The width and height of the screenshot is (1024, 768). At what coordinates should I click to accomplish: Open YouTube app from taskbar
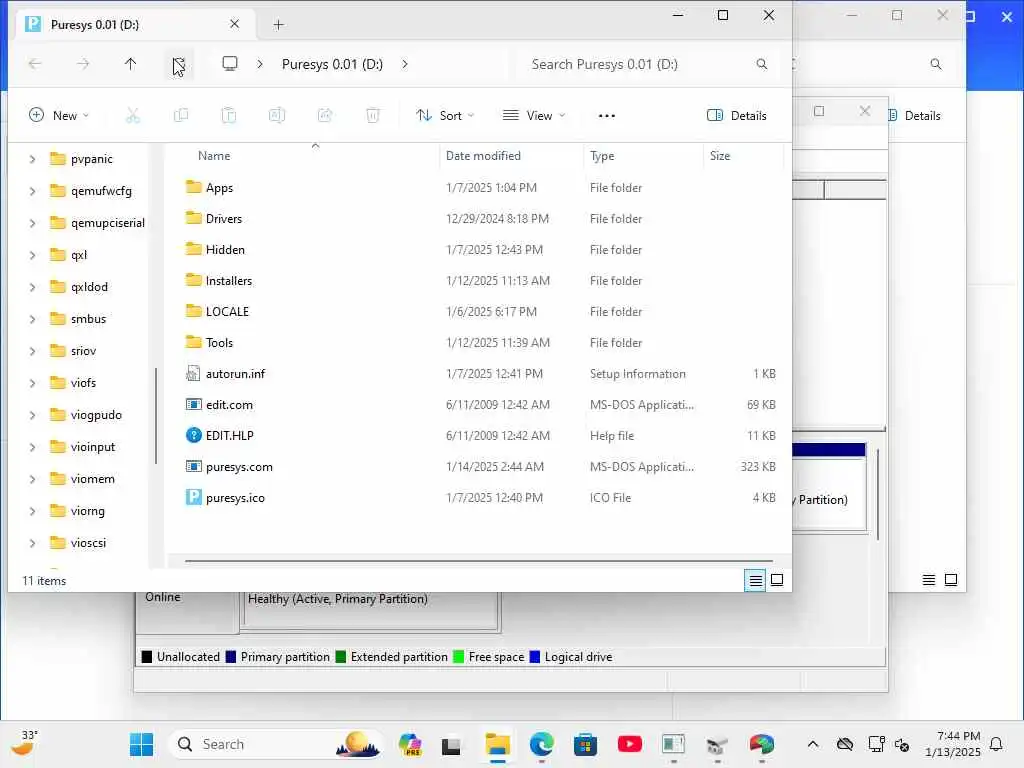[630, 744]
